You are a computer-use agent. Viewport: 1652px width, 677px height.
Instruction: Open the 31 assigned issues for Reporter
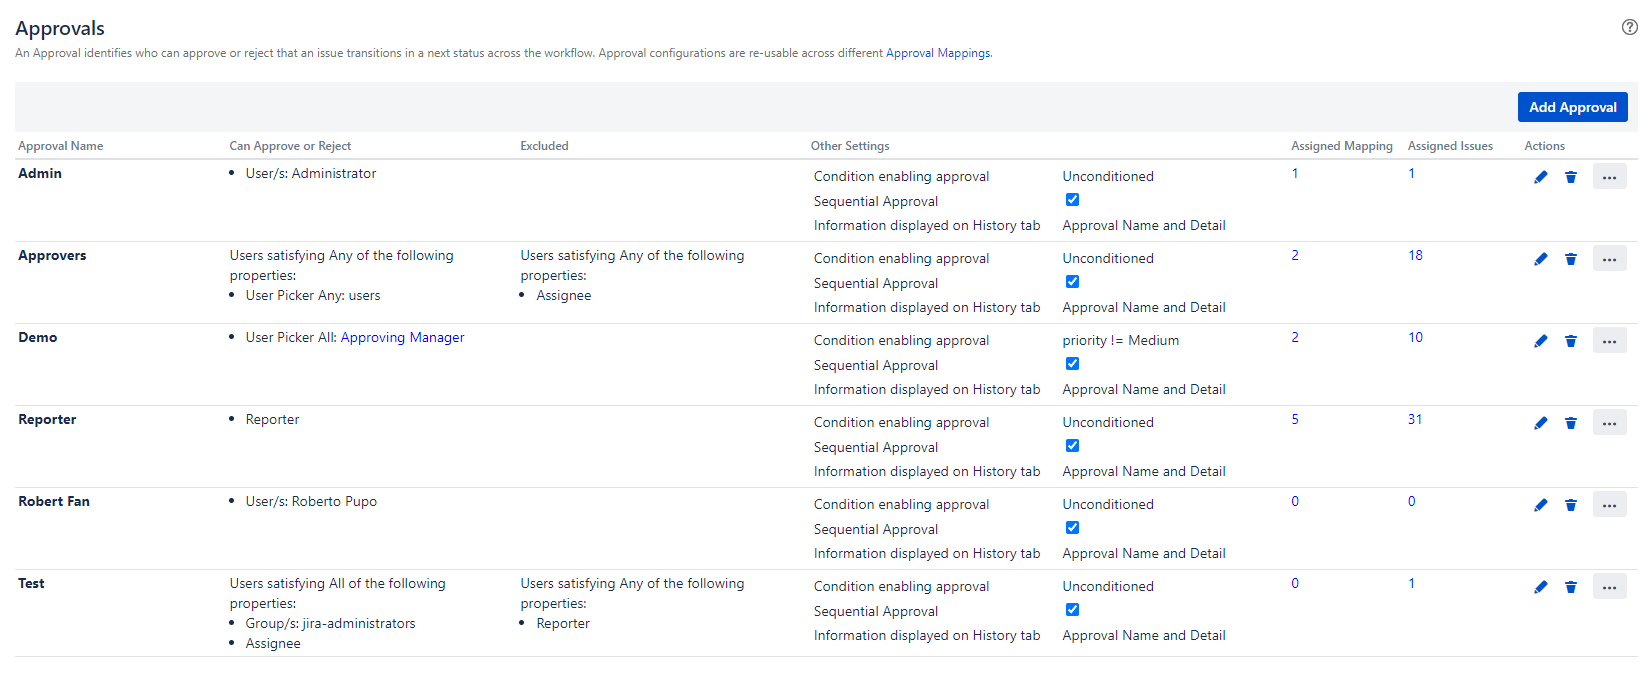coord(1414,420)
